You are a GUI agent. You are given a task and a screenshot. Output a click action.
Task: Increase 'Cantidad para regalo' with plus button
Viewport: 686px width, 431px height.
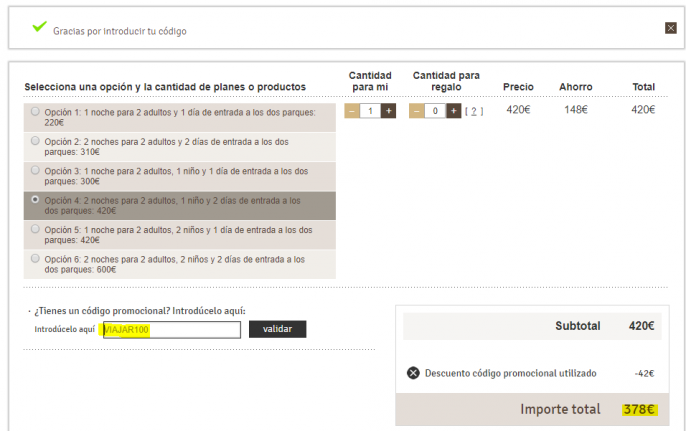[x=453, y=111]
